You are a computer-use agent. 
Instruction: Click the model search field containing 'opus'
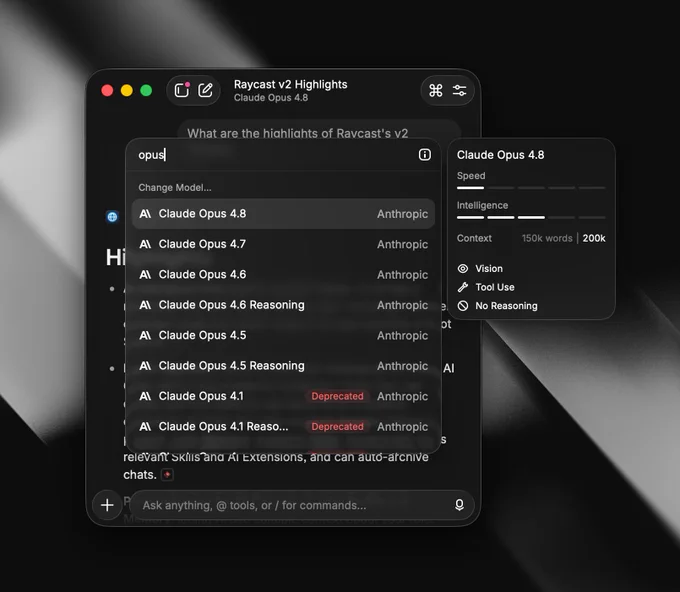273,155
